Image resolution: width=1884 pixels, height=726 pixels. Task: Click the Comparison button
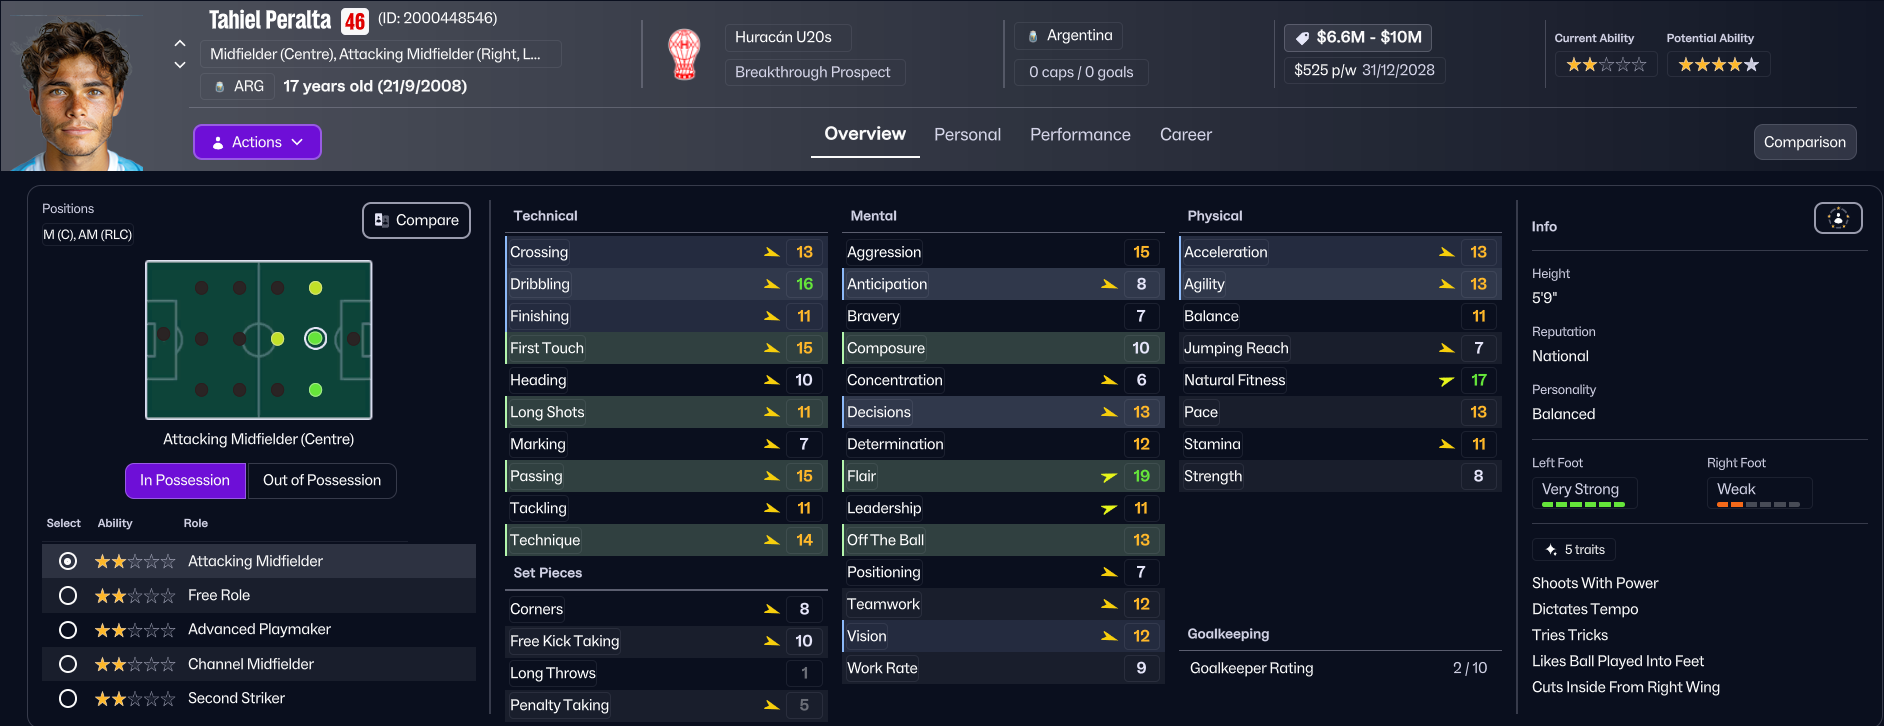coord(1804,142)
